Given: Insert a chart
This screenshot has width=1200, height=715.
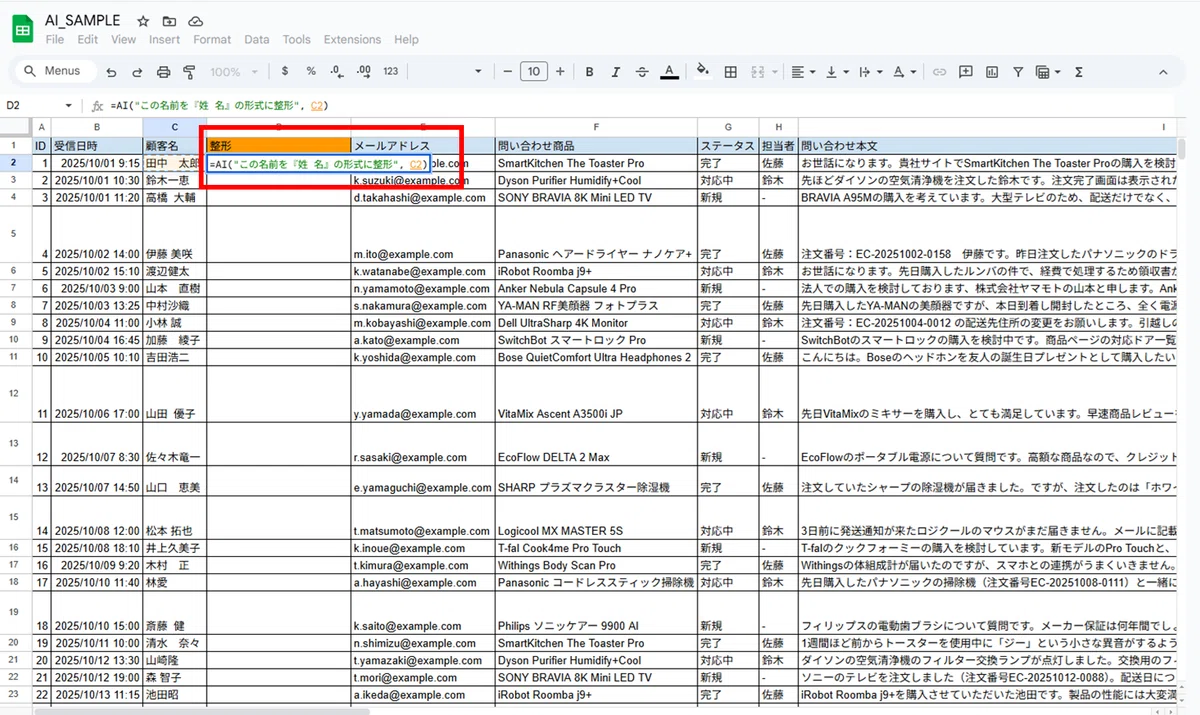Looking at the screenshot, I should click(x=991, y=72).
